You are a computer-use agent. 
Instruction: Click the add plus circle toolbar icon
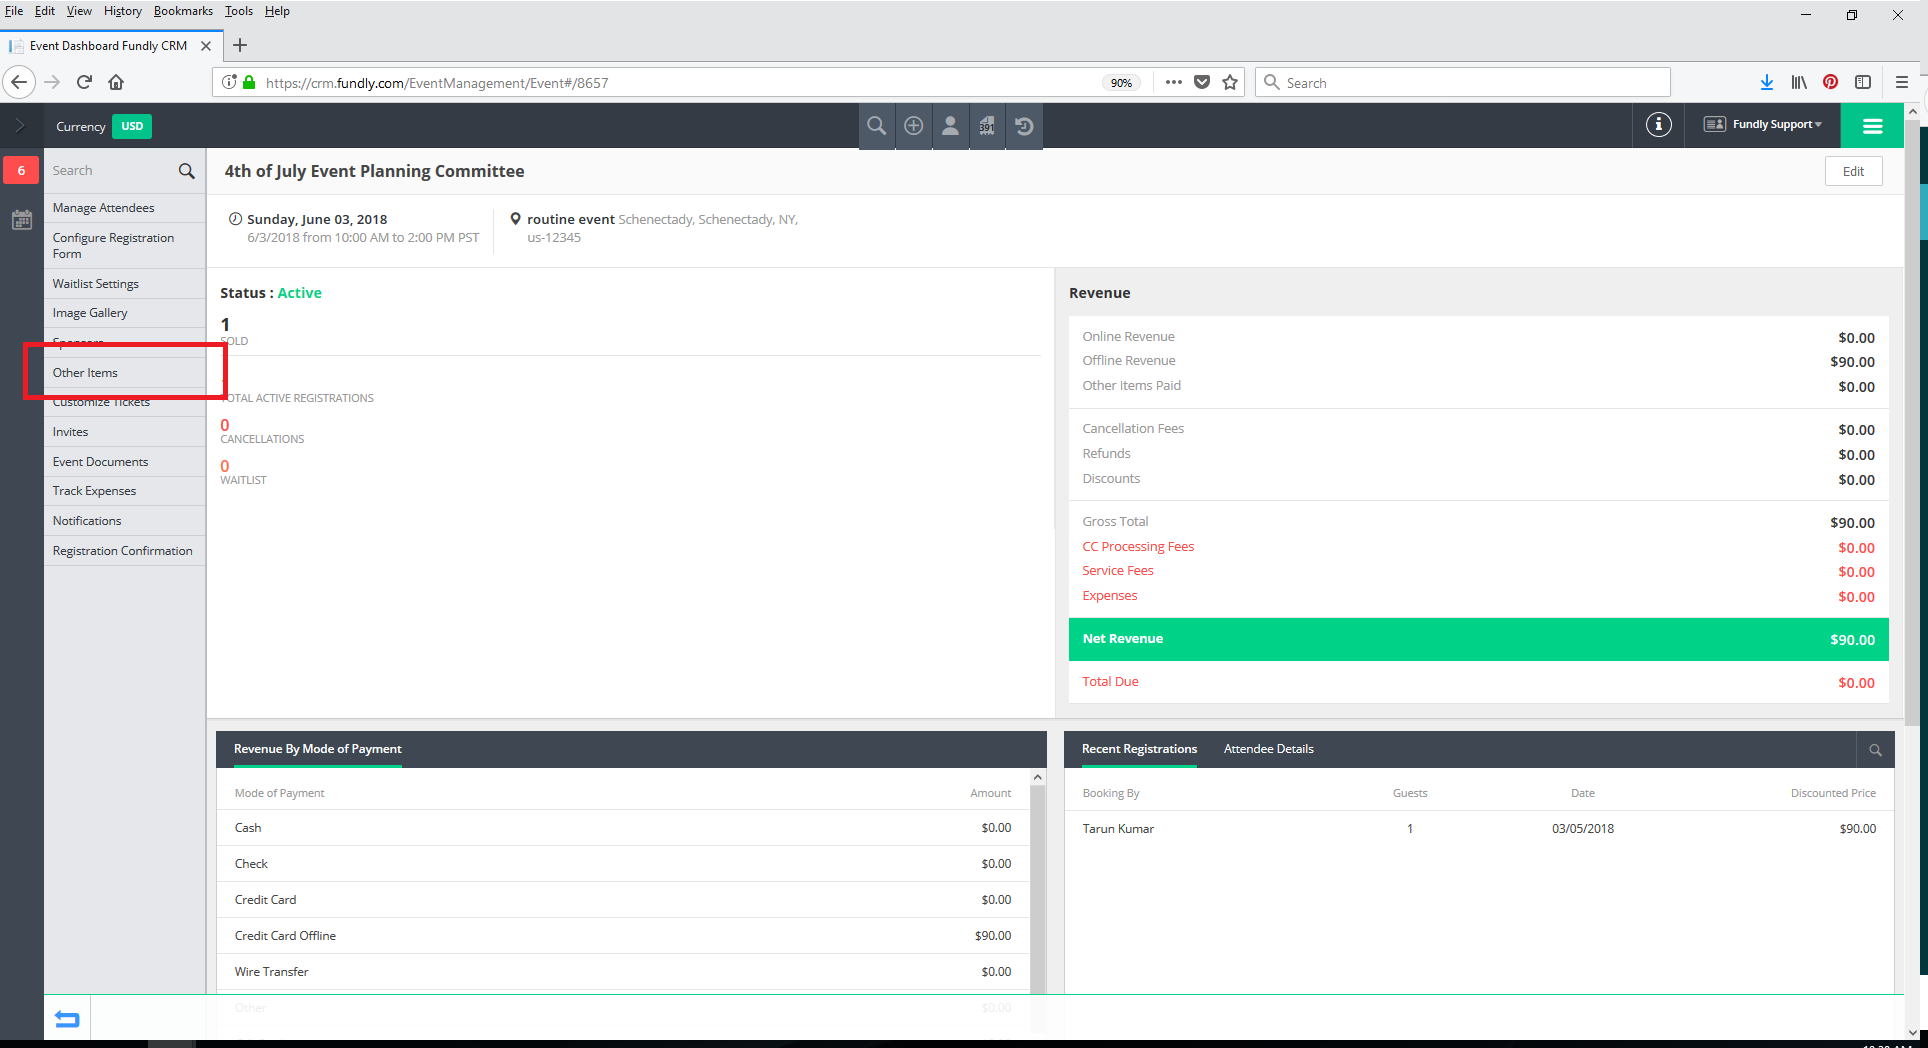pos(913,126)
